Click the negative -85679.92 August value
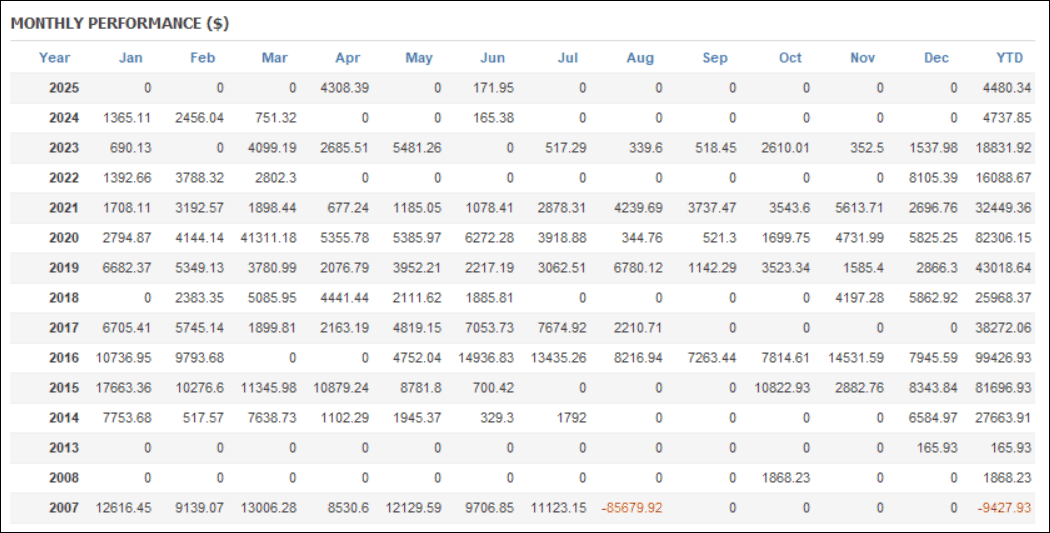Image resolution: width=1050 pixels, height=533 pixels. [x=632, y=508]
